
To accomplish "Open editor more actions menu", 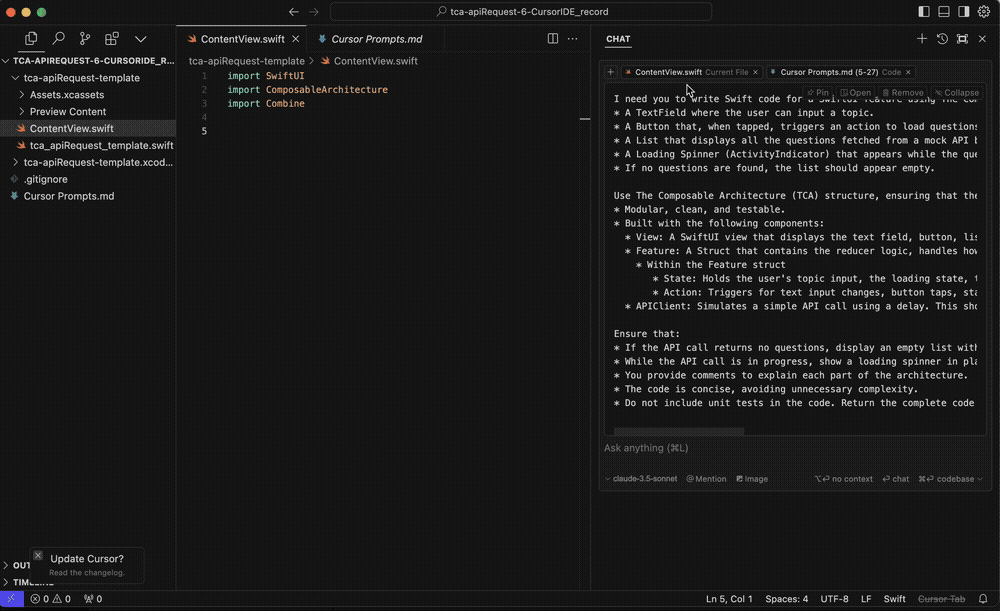I will click(573, 39).
